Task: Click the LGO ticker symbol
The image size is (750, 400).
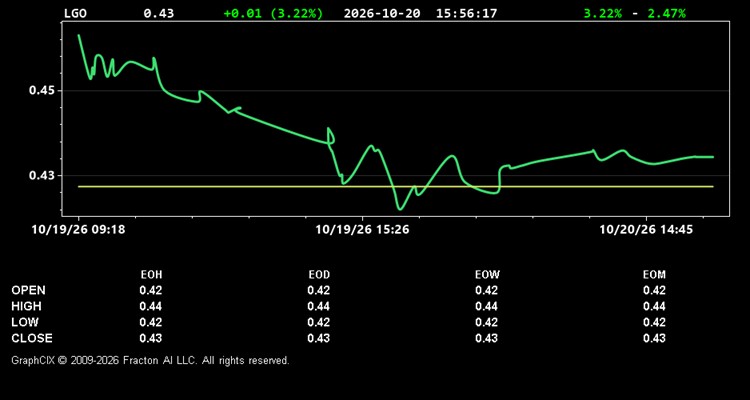Action: click(76, 13)
